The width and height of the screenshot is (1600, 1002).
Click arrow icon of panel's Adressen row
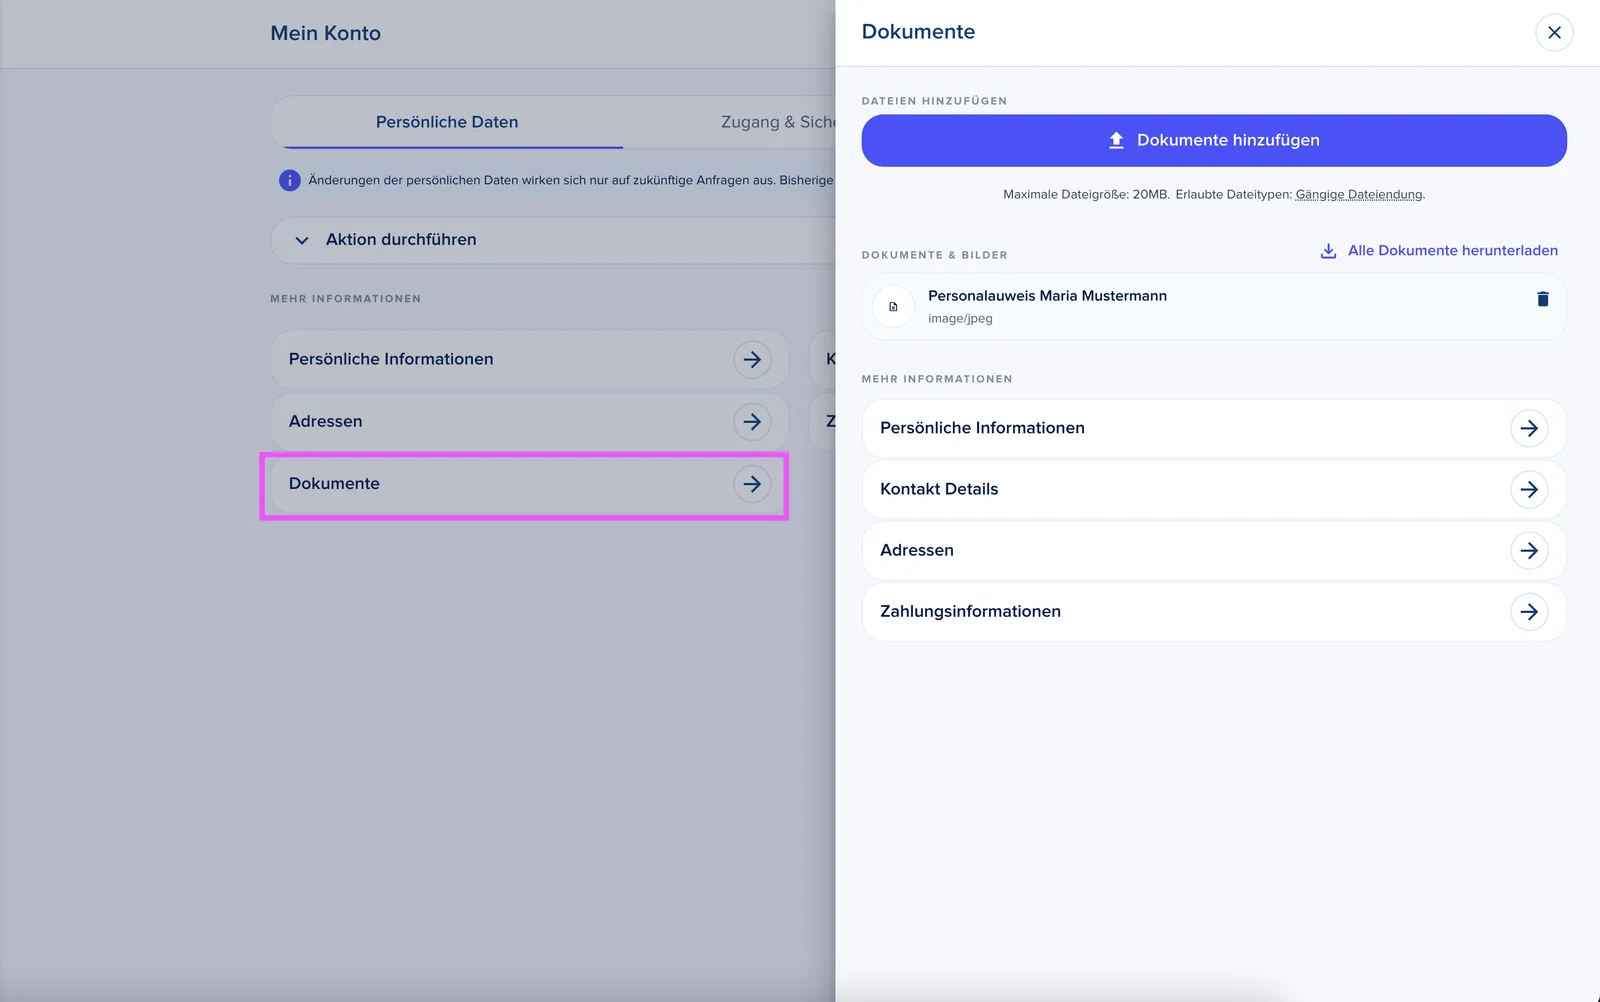pos(1529,550)
